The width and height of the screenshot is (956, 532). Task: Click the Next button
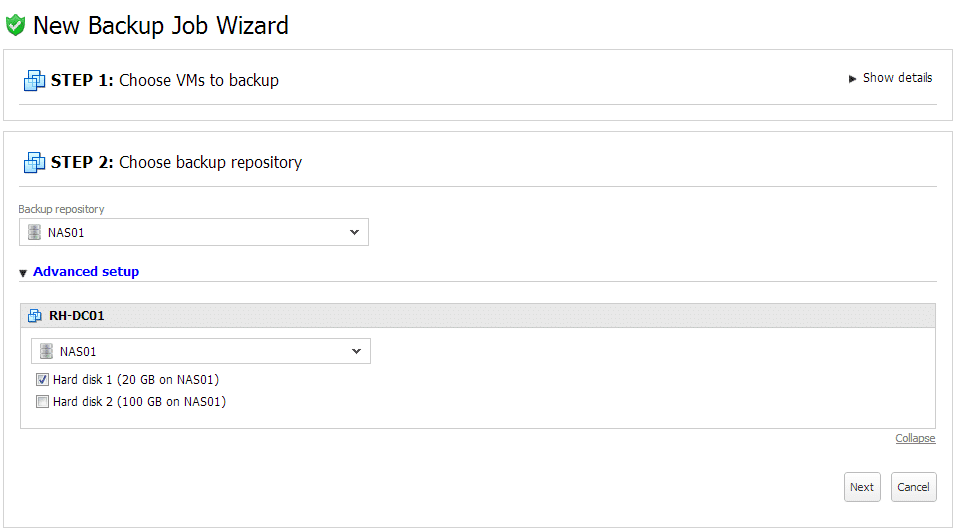(862, 487)
